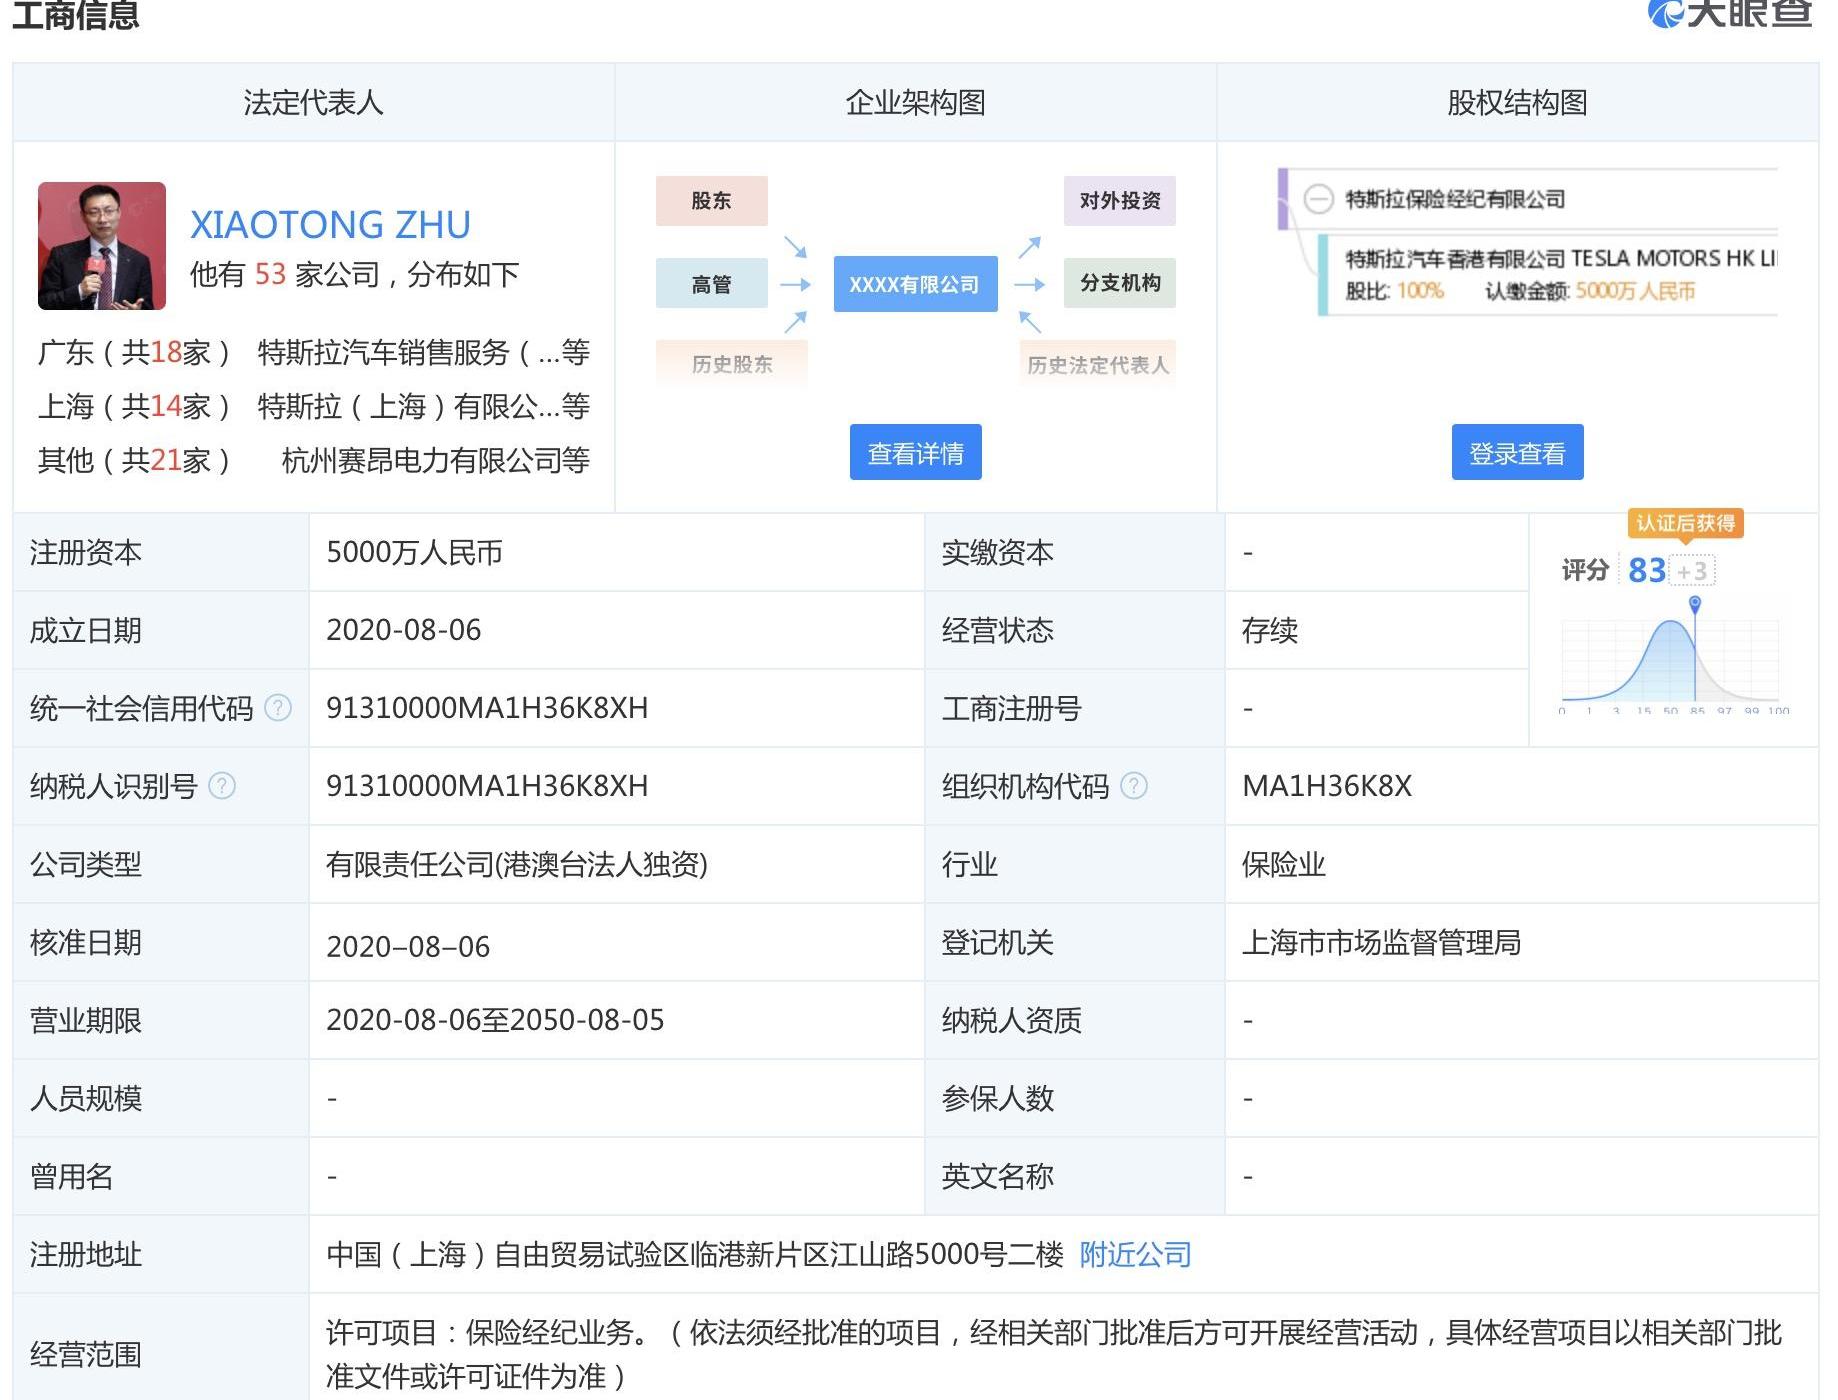Click 登录查看 to view equity structure
Screen dimensions: 1838x1400
point(1517,453)
